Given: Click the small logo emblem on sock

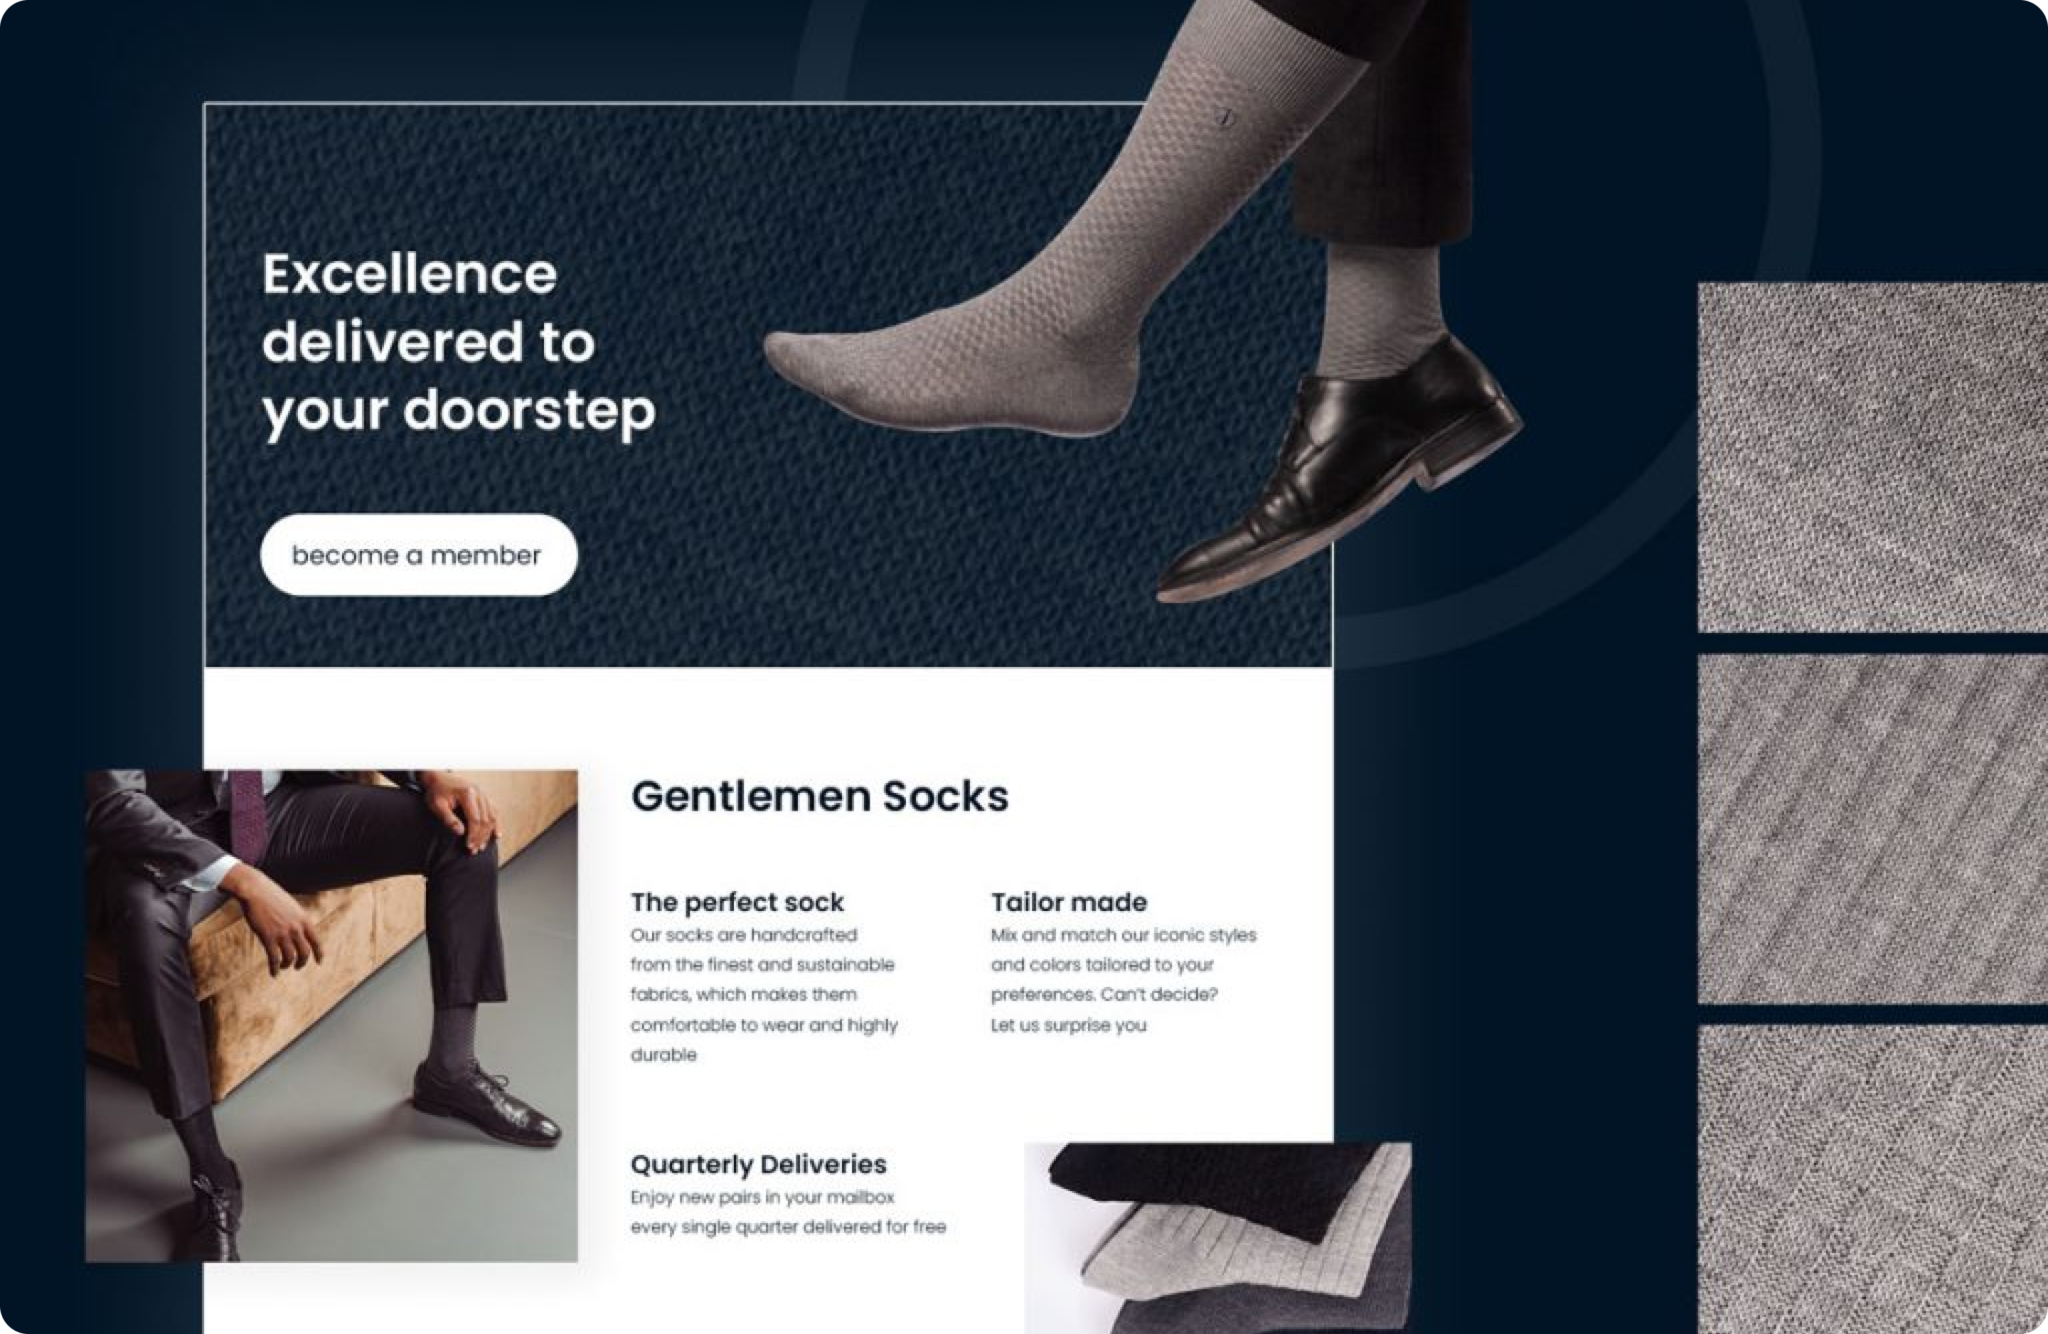Looking at the screenshot, I should tap(1226, 118).
